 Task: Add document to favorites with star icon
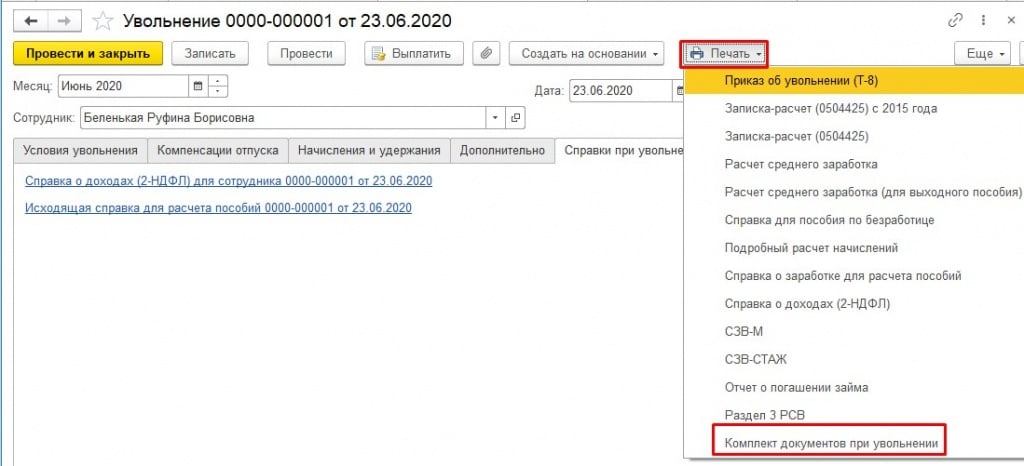[102, 21]
